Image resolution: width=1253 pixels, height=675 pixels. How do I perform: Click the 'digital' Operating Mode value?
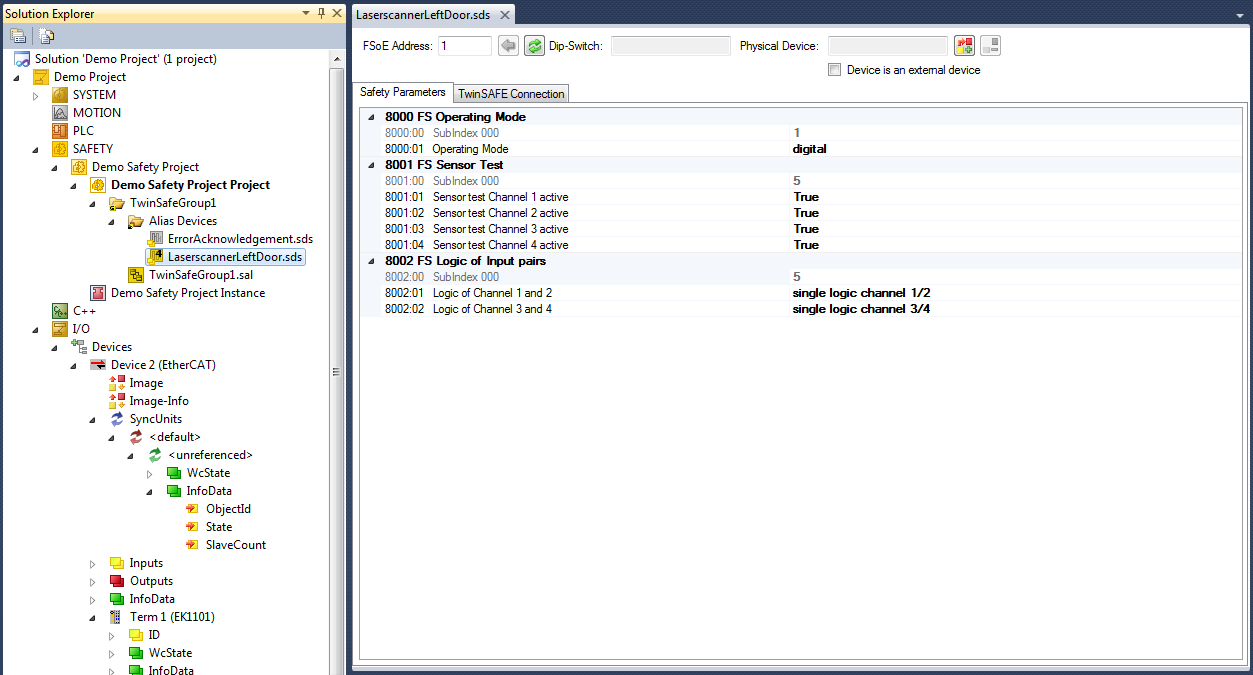(809, 149)
